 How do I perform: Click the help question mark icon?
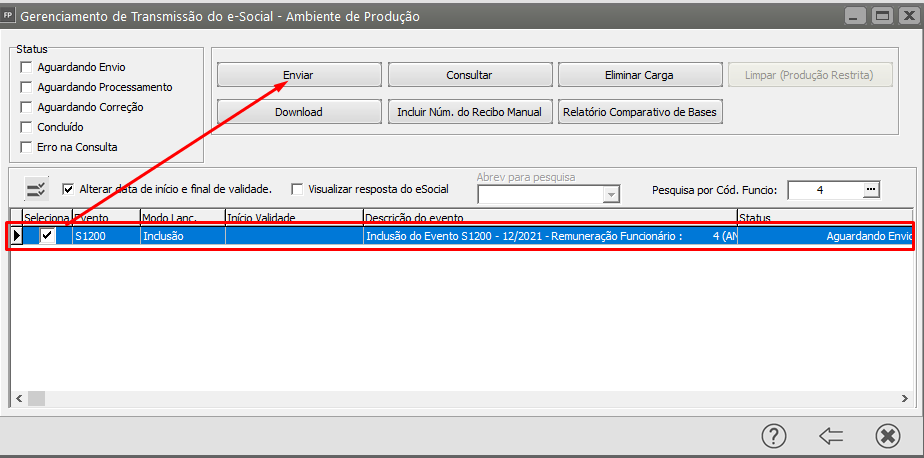(774, 435)
